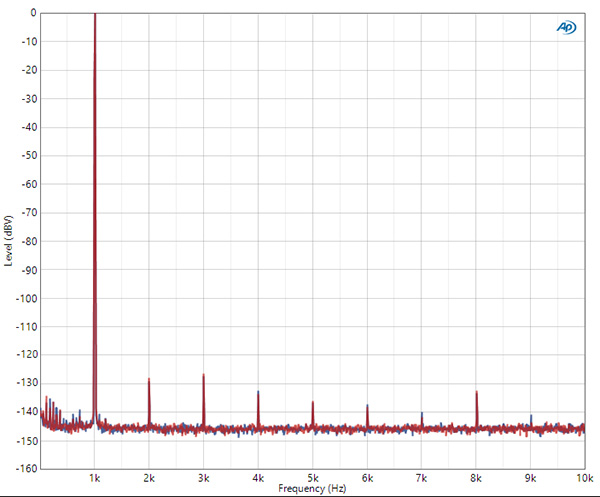
Task: Click the -90 level axis label
Action: point(29,270)
